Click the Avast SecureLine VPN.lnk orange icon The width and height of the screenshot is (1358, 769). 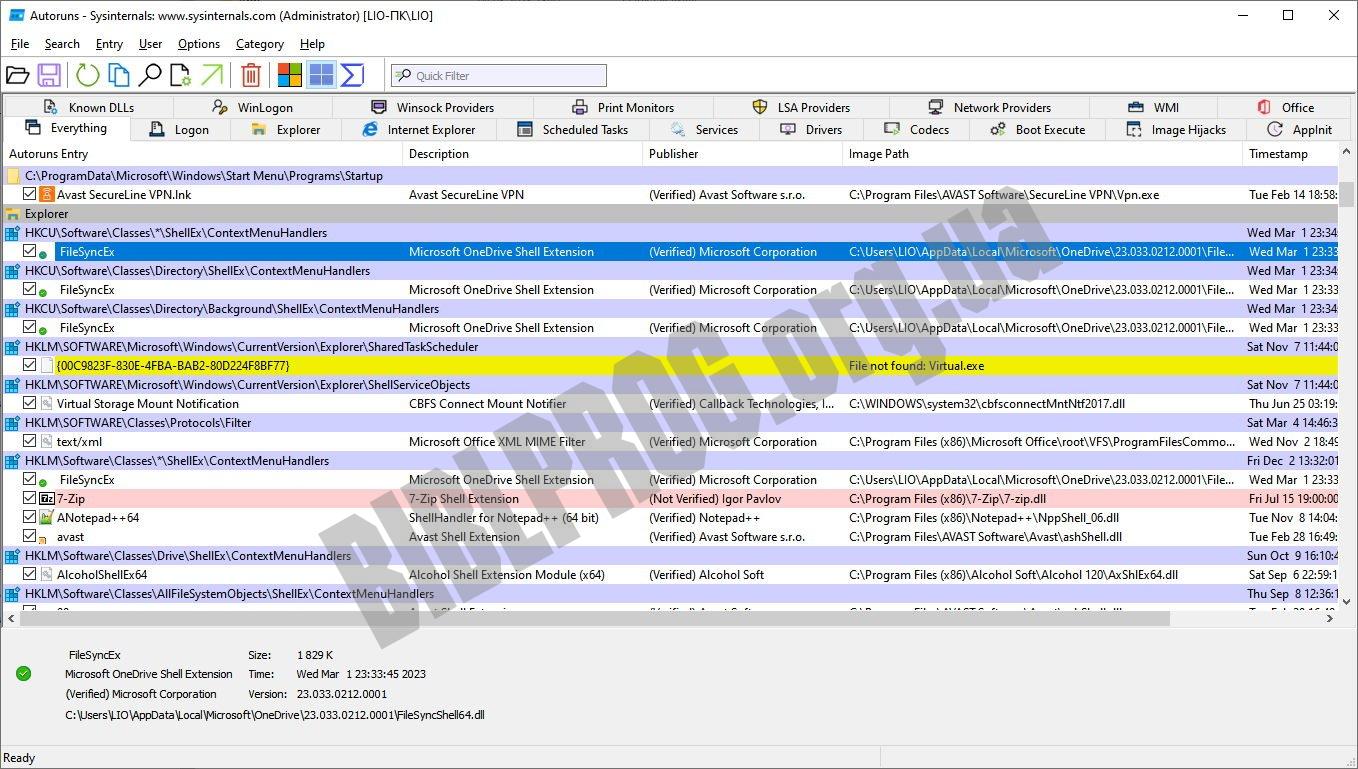pyautogui.click(x=46, y=195)
